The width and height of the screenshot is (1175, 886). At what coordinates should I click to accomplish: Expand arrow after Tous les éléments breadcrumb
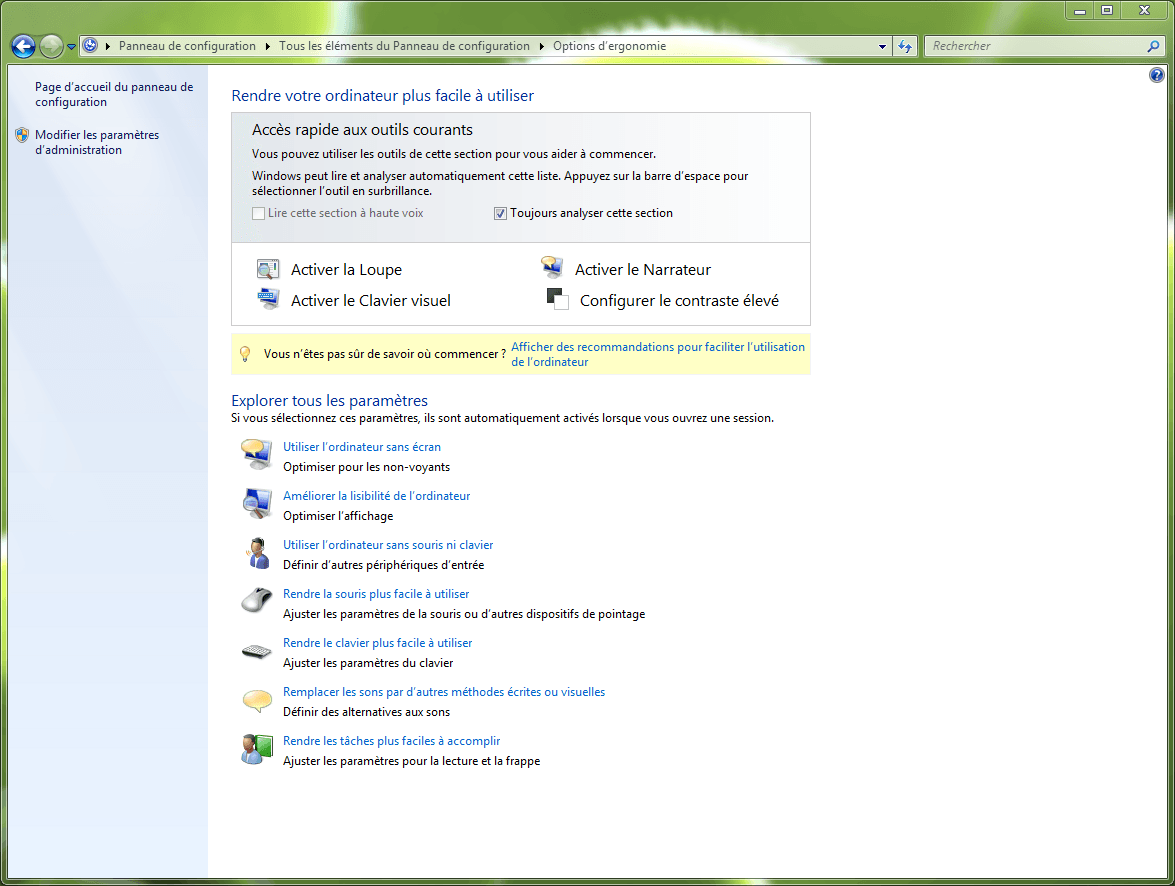click(542, 46)
